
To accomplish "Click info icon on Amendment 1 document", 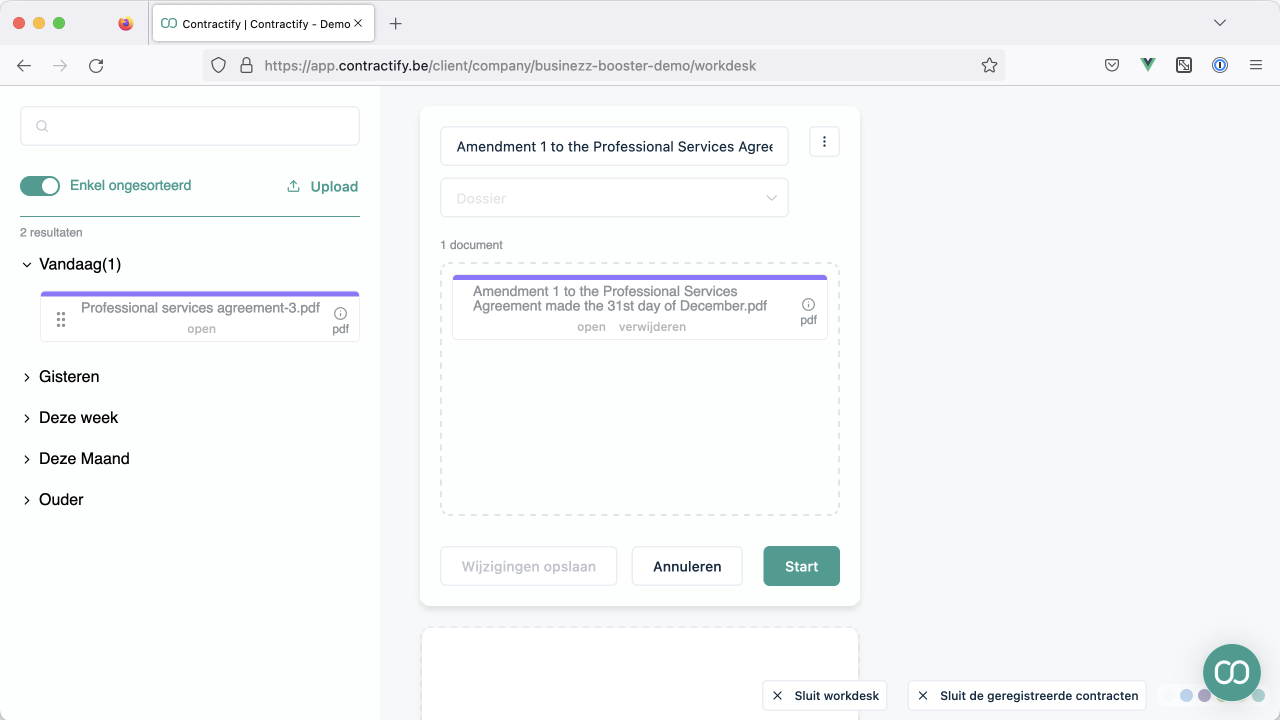I will pos(809,305).
